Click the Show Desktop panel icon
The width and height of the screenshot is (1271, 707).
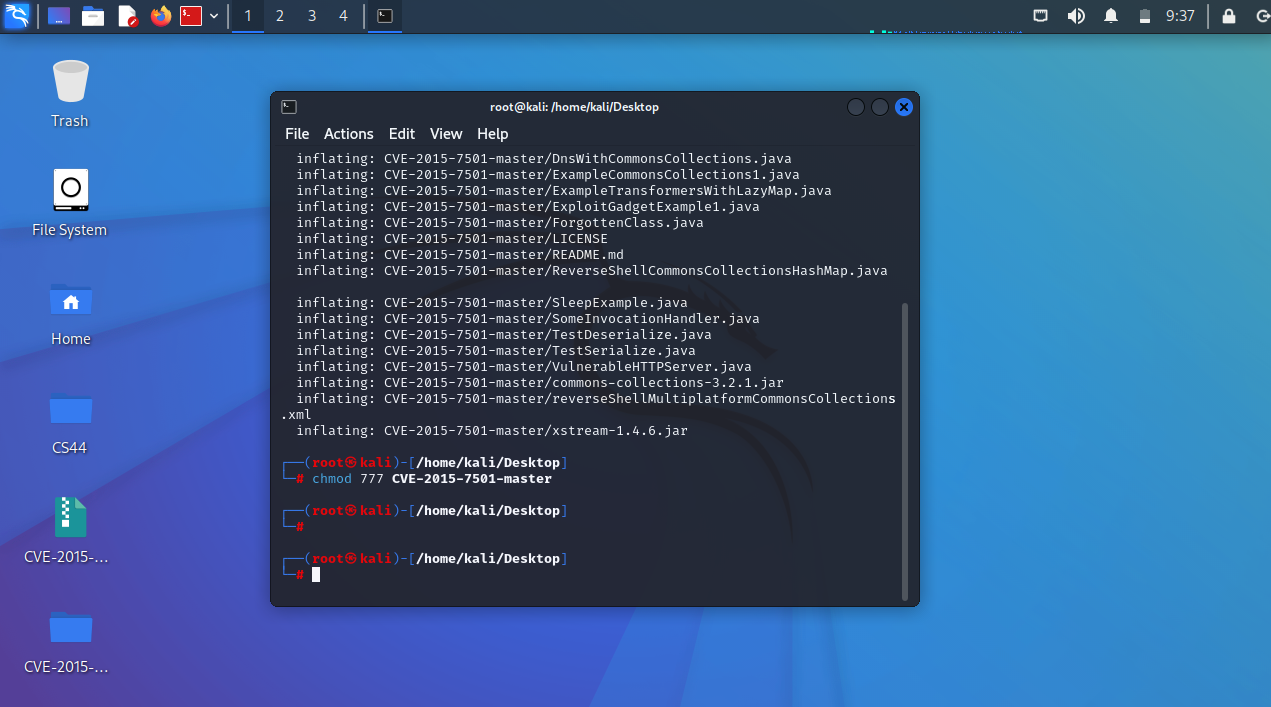59,16
